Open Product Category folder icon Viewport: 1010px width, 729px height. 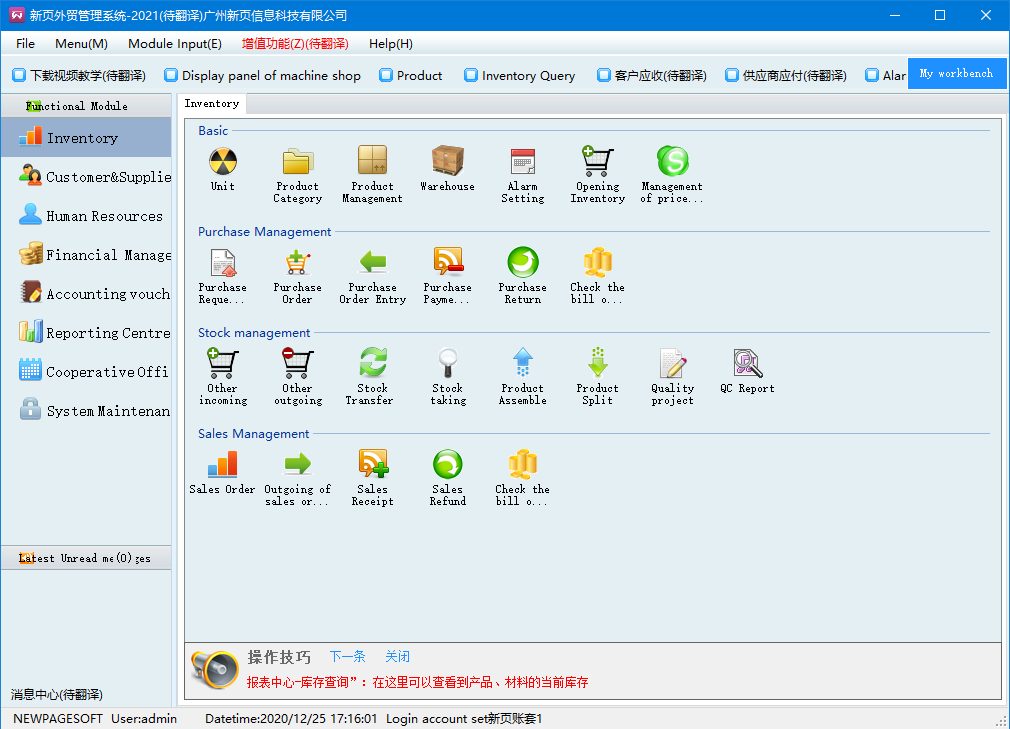click(x=297, y=162)
